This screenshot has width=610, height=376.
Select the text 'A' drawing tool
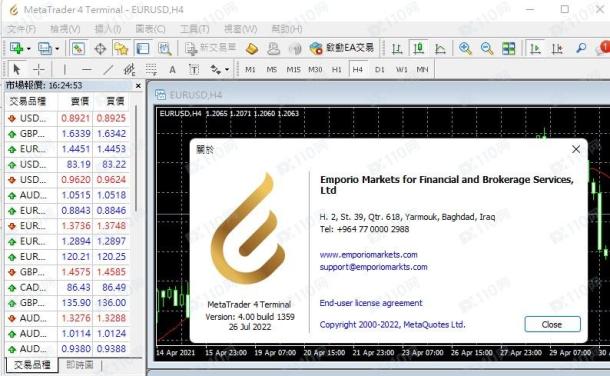click(x=172, y=70)
